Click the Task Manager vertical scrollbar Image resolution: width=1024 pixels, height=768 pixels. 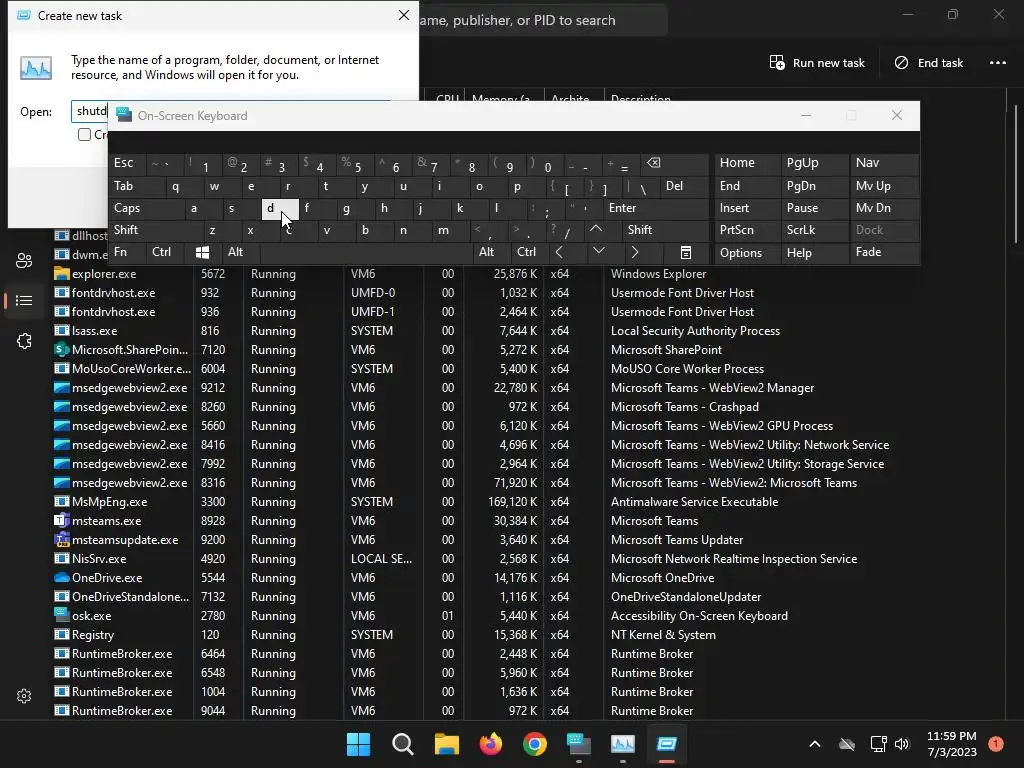coord(1016,173)
